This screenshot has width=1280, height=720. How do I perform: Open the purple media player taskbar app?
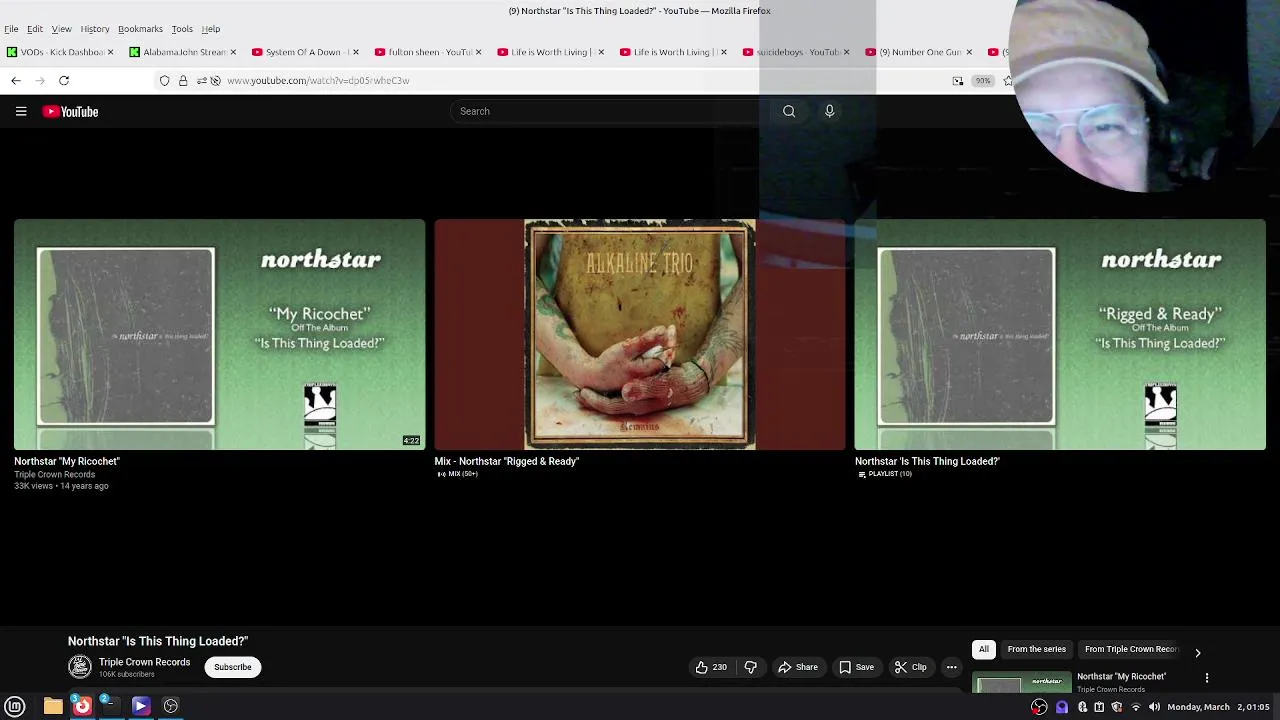[x=141, y=706]
